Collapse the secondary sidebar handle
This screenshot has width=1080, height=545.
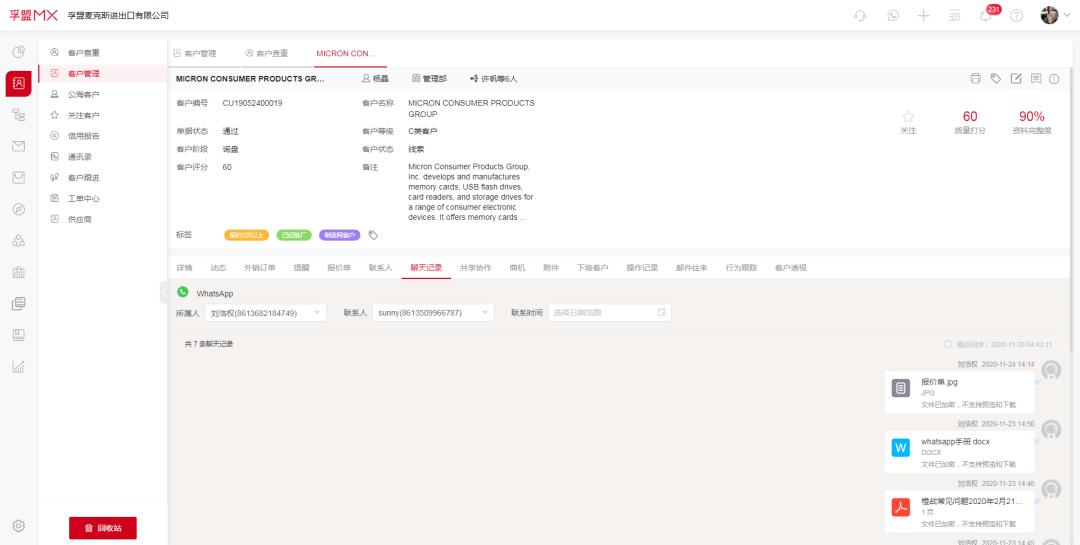pyautogui.click(x=164, y=292)
